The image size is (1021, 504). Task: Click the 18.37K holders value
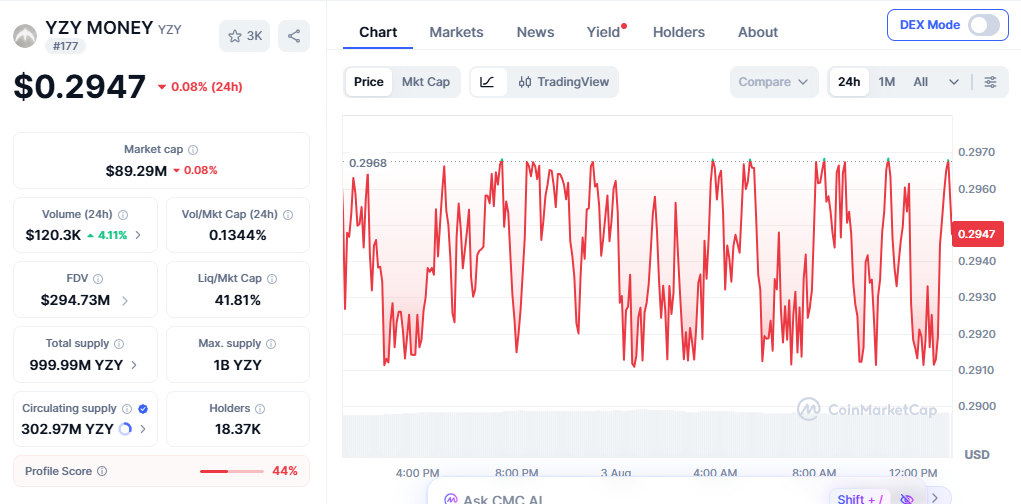click(238, 429)
